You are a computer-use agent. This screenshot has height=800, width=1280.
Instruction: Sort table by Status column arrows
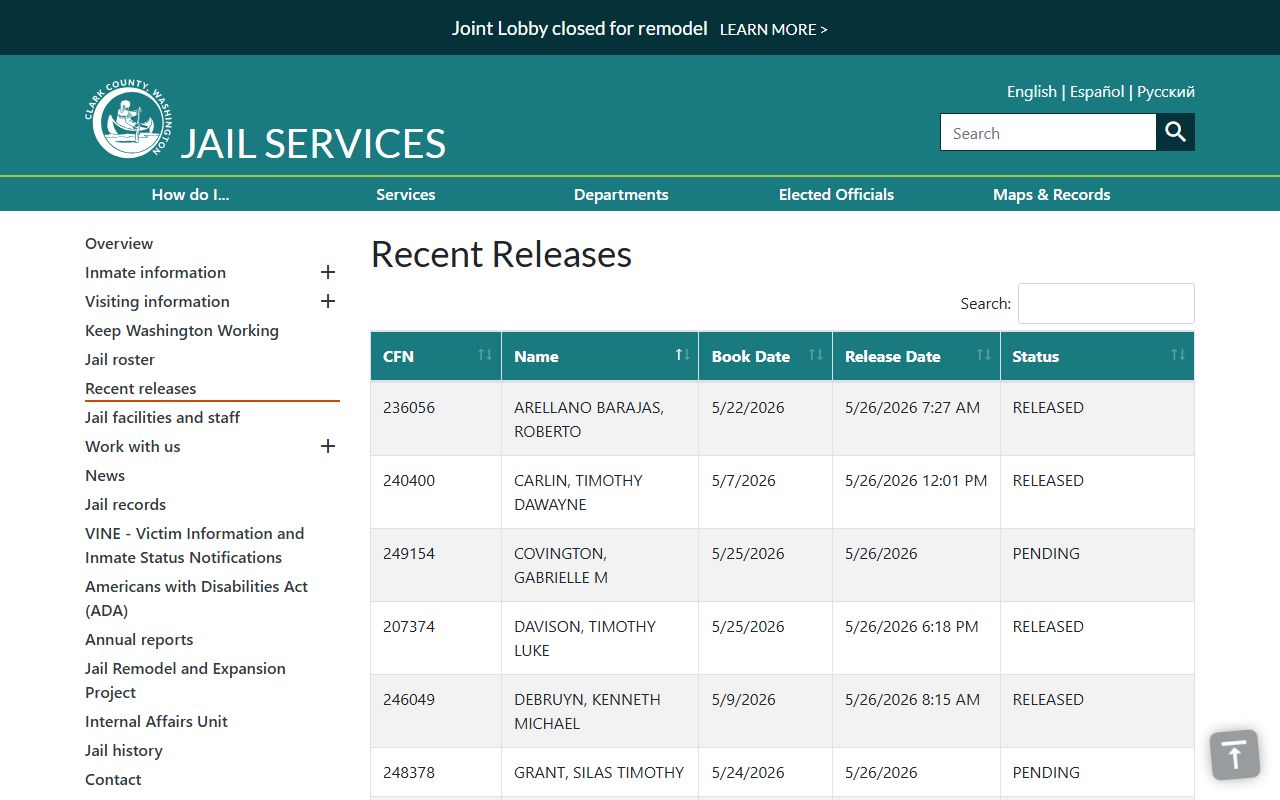[x=1178, y=356]
